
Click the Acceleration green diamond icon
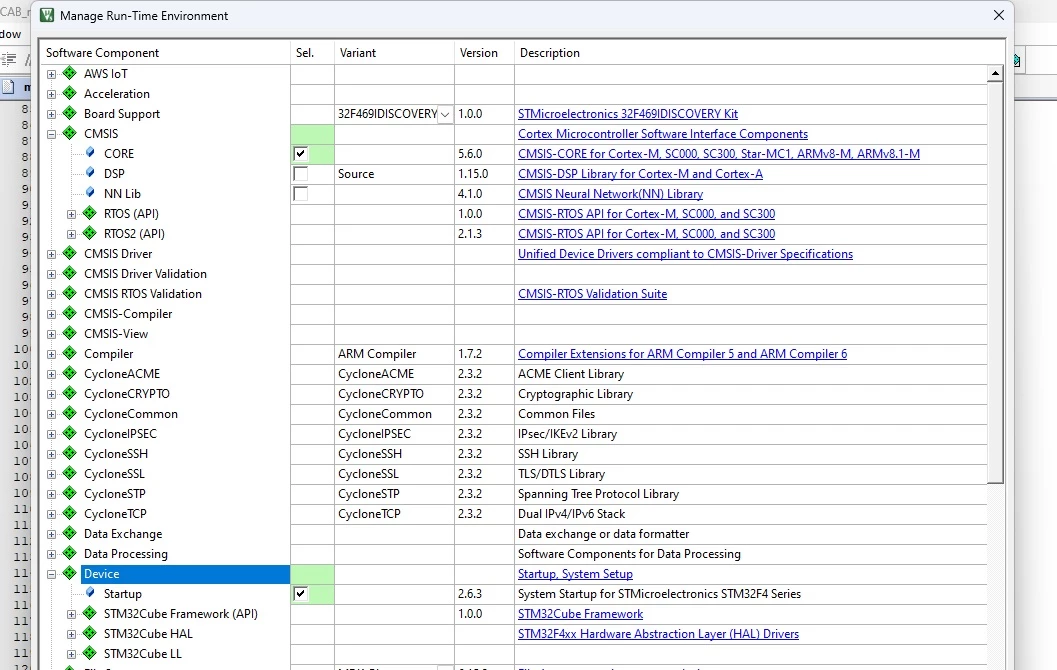[69, 93]
